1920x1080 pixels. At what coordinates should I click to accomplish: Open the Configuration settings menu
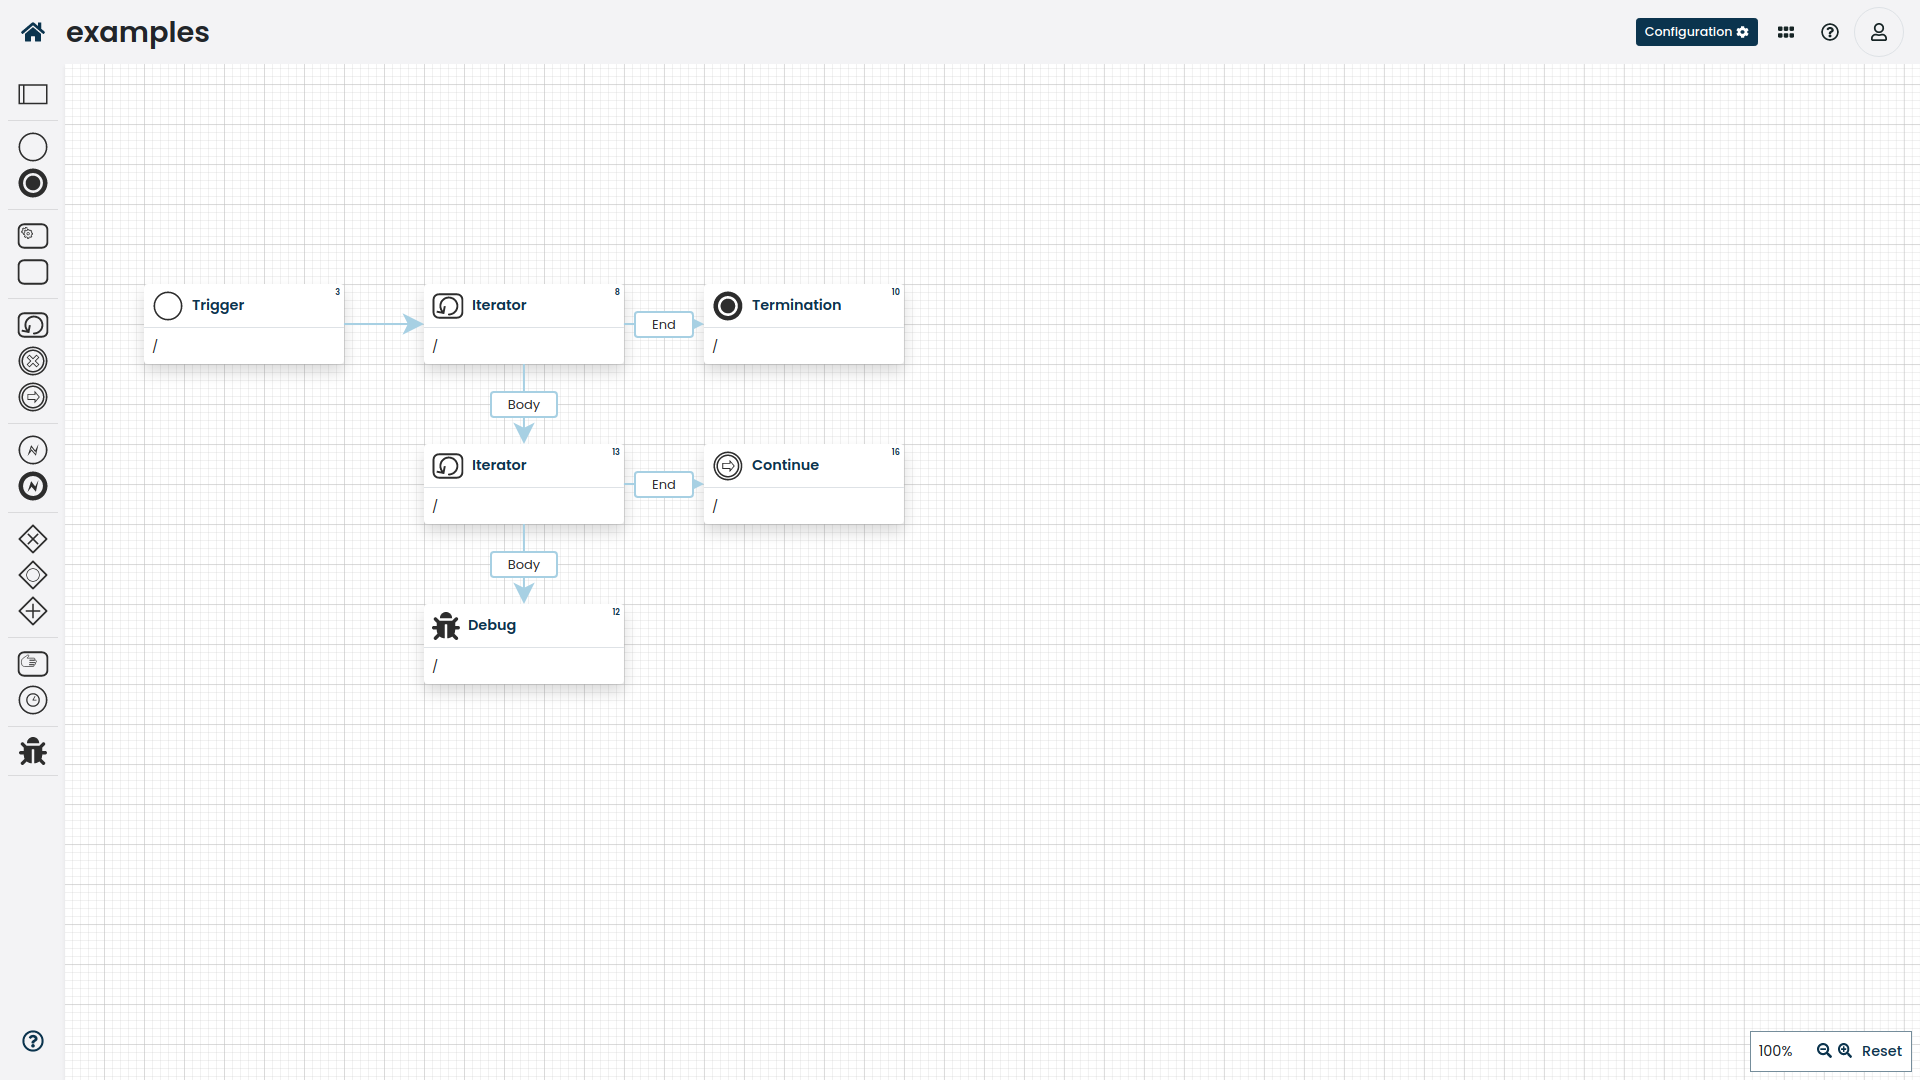click(1697, 32)
